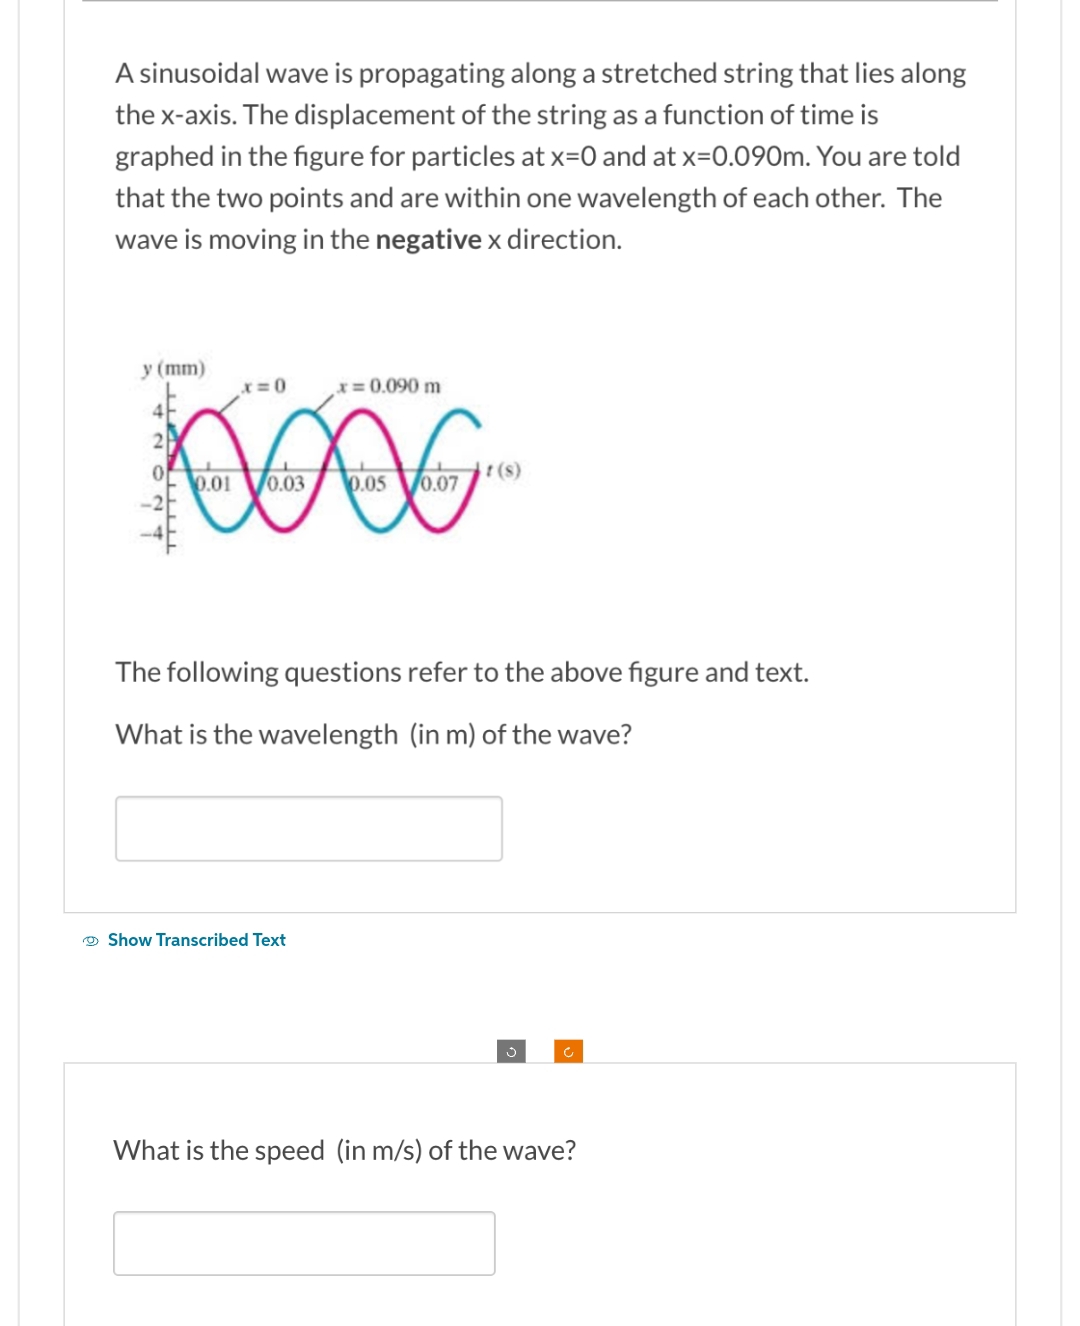Click the wavelength answer input box
Viewport: 1080px width, 1326px height.
click(x=309, y=827)
